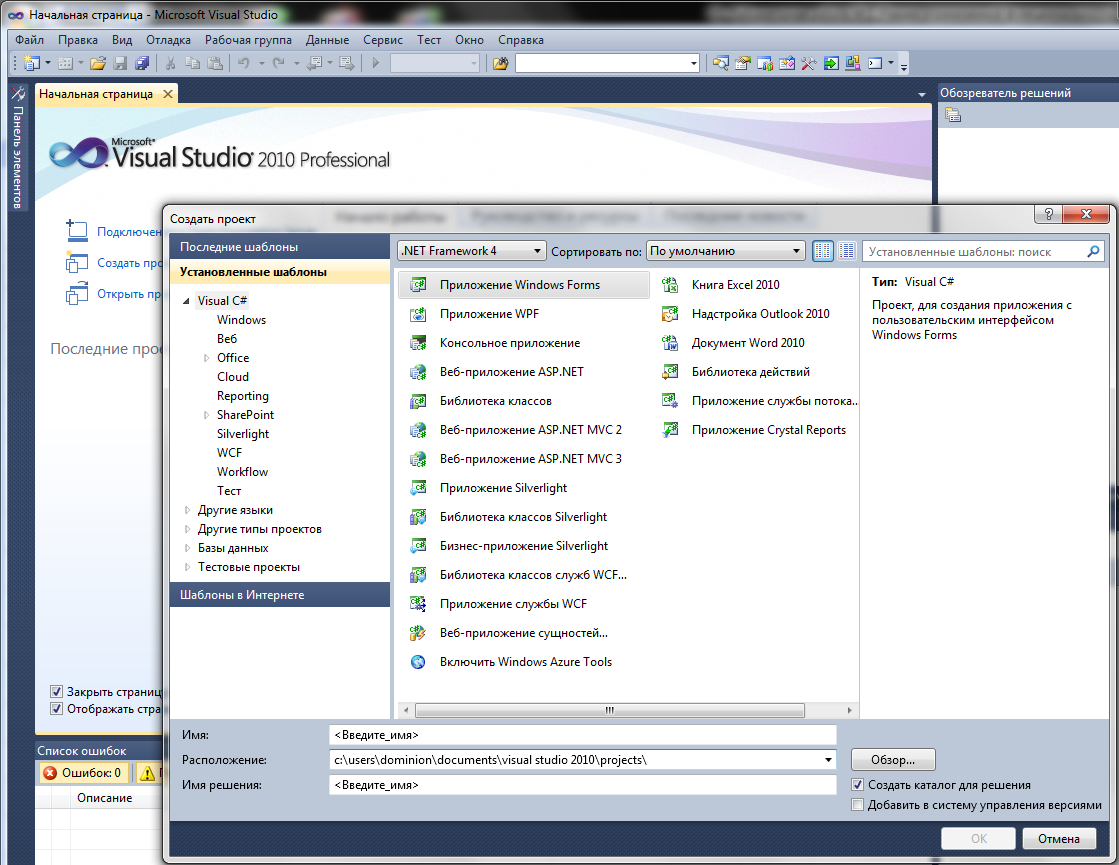Click the New Project toolbar icon

coord(31,64)
